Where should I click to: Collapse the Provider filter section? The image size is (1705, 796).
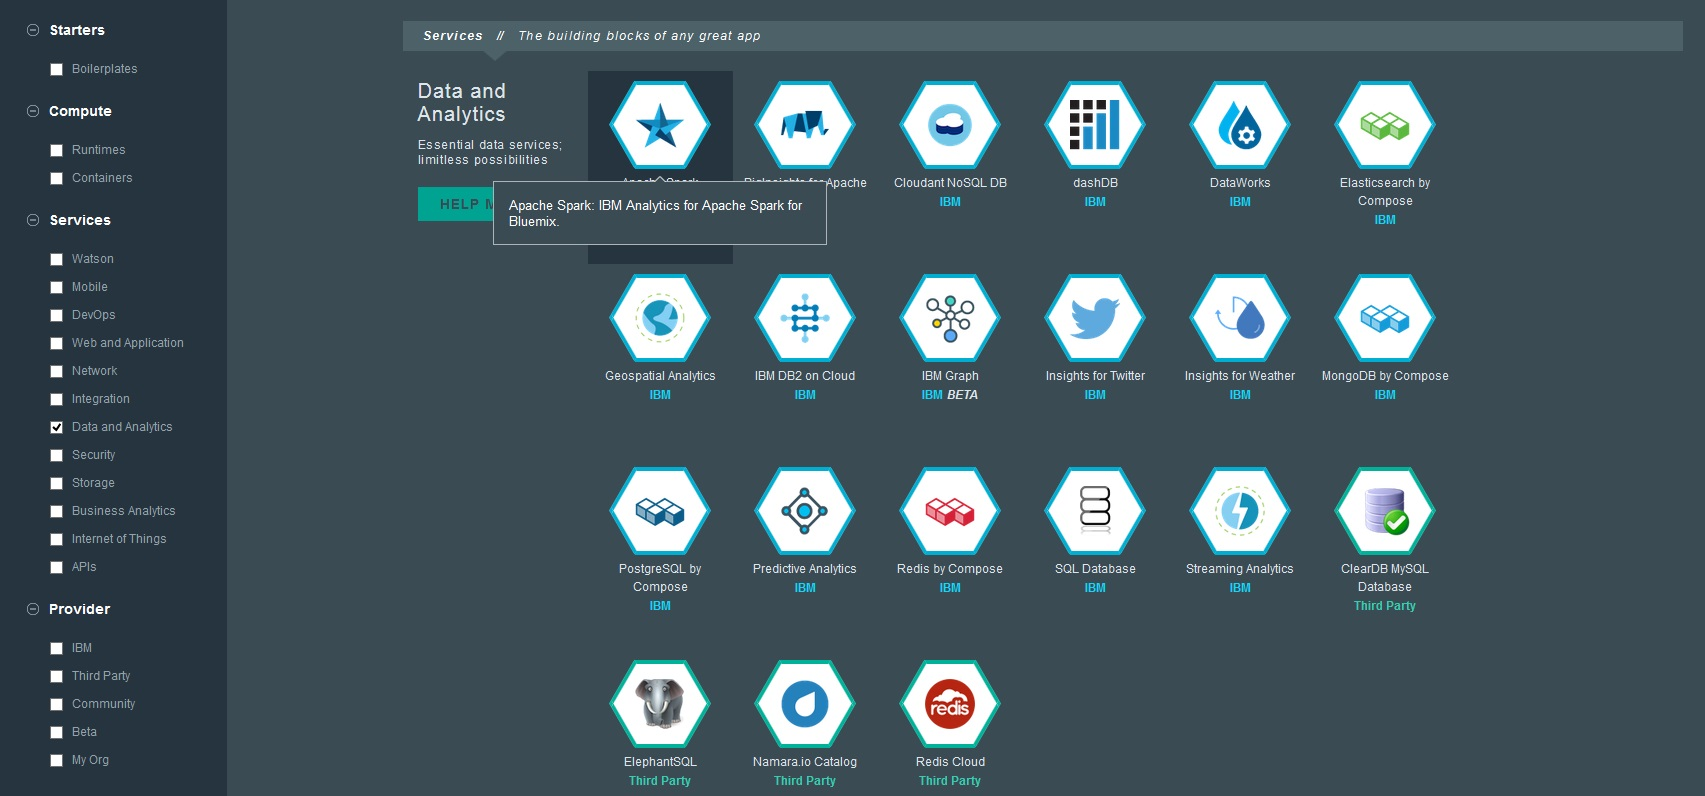click(33, 609)
